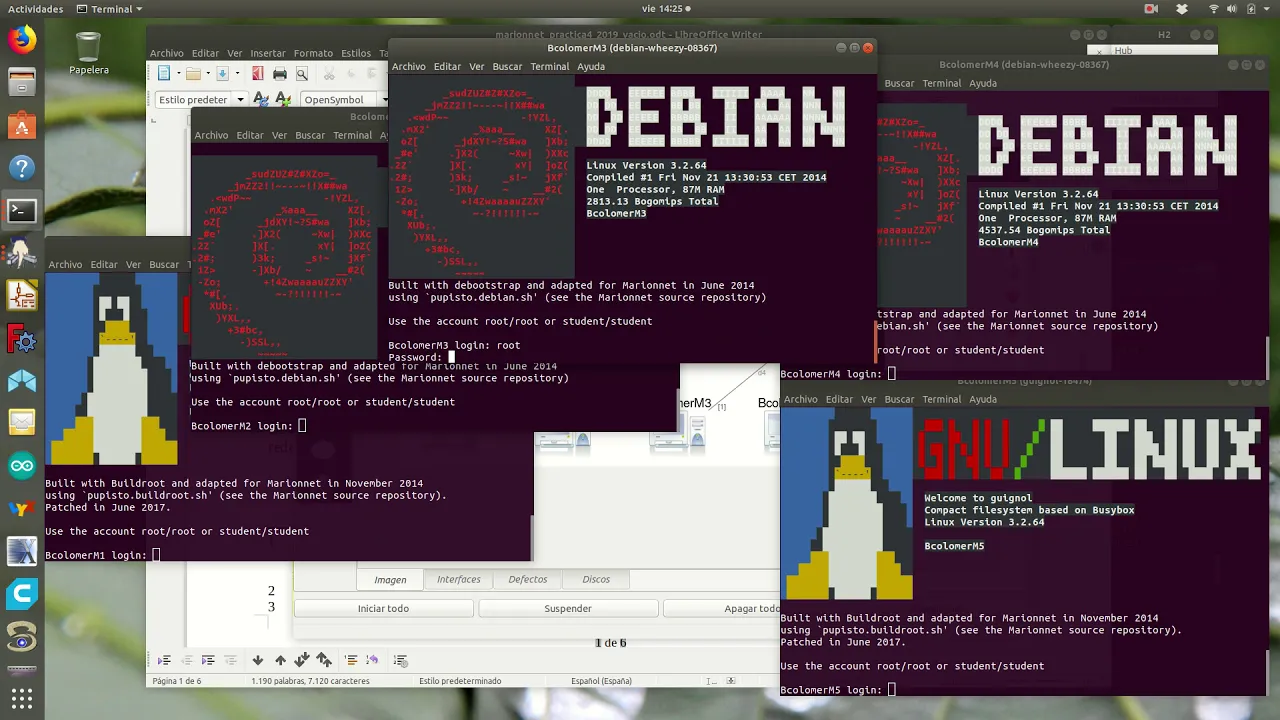Expand the Save dropdown arrow in Writer
This screenshot has width=1280, height=720.
point(237,73)
